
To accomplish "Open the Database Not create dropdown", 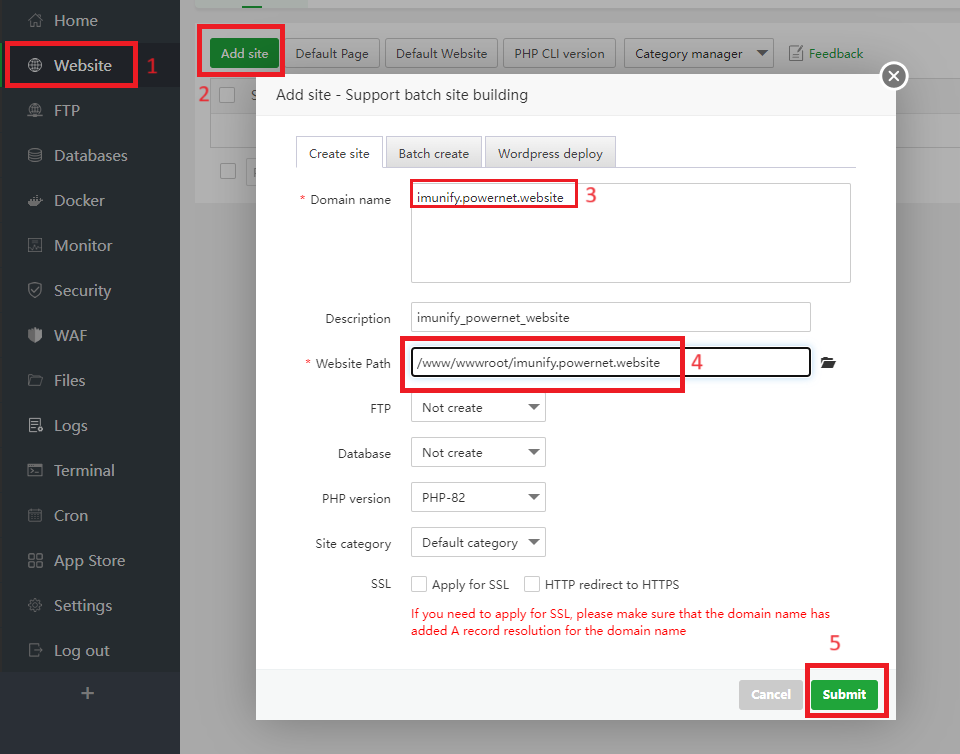I will (478, 453).
